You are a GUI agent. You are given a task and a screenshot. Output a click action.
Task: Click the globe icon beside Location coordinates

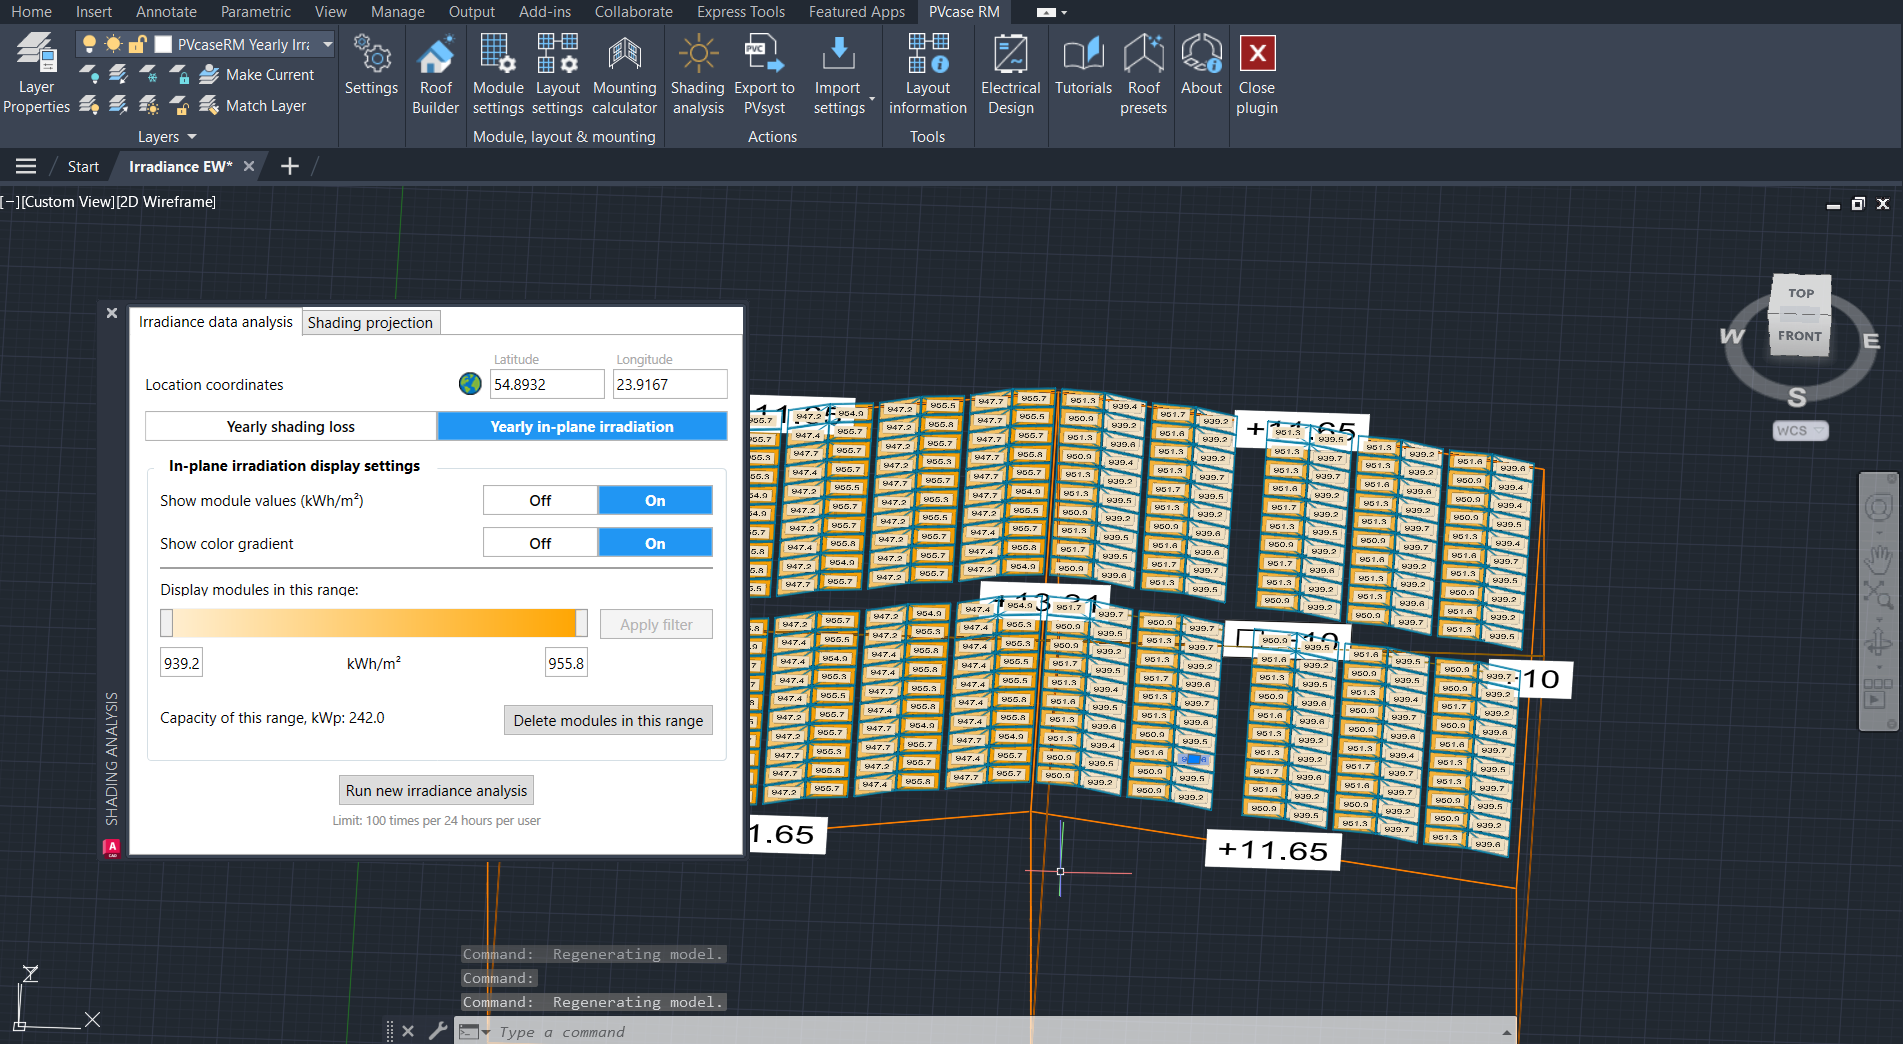[x=470, y=383]
